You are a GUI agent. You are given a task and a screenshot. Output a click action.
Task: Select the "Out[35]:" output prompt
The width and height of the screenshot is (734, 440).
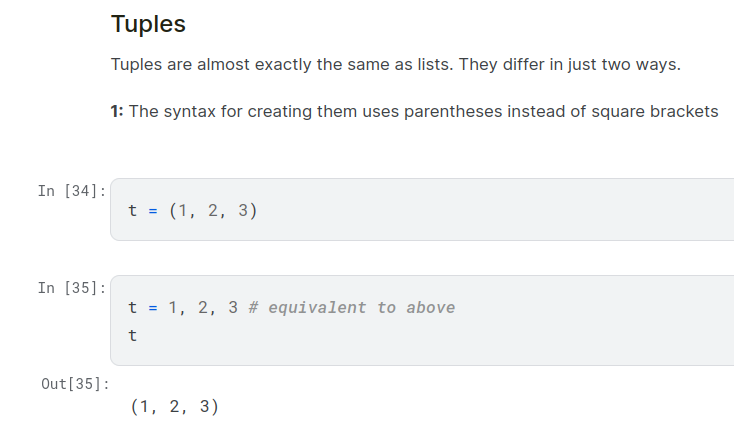[76, 385]
